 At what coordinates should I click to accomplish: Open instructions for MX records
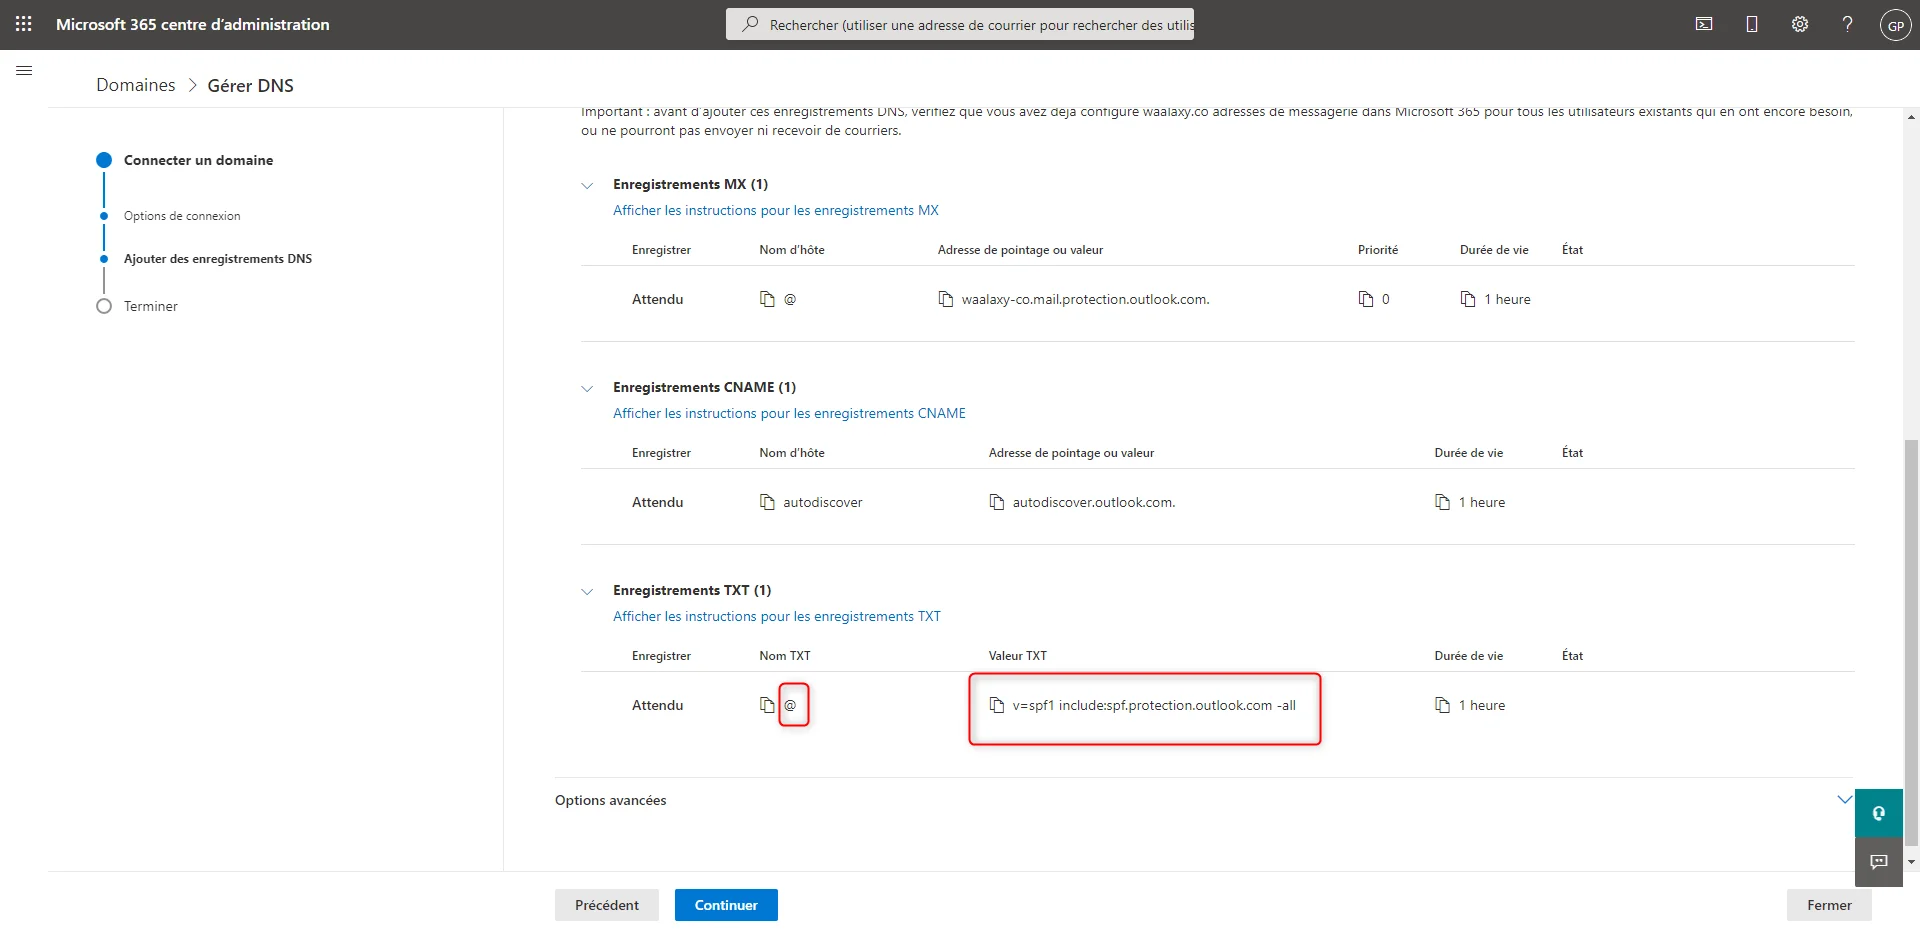(776, 210)
